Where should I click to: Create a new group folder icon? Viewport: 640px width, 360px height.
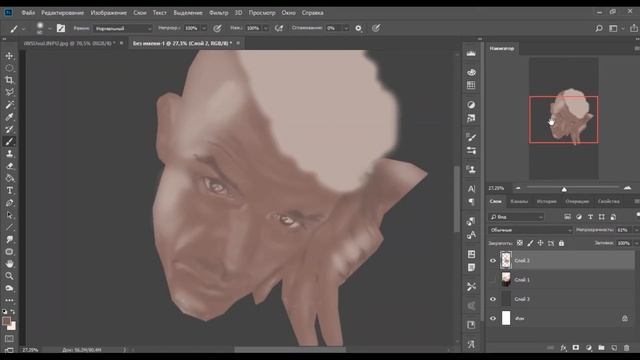point(601,348)
